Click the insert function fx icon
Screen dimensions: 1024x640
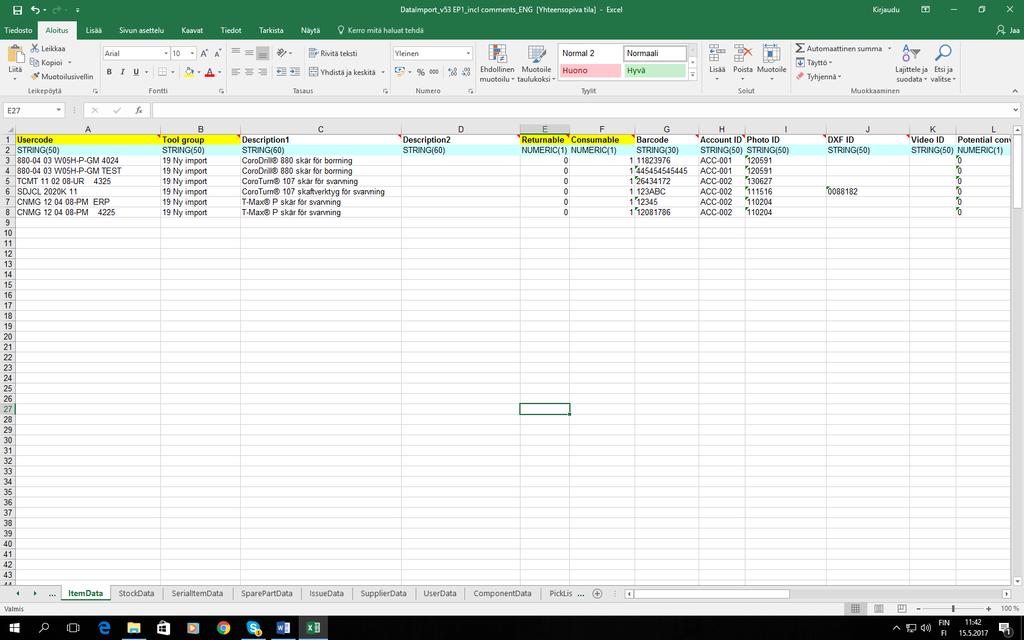point(138,110)
